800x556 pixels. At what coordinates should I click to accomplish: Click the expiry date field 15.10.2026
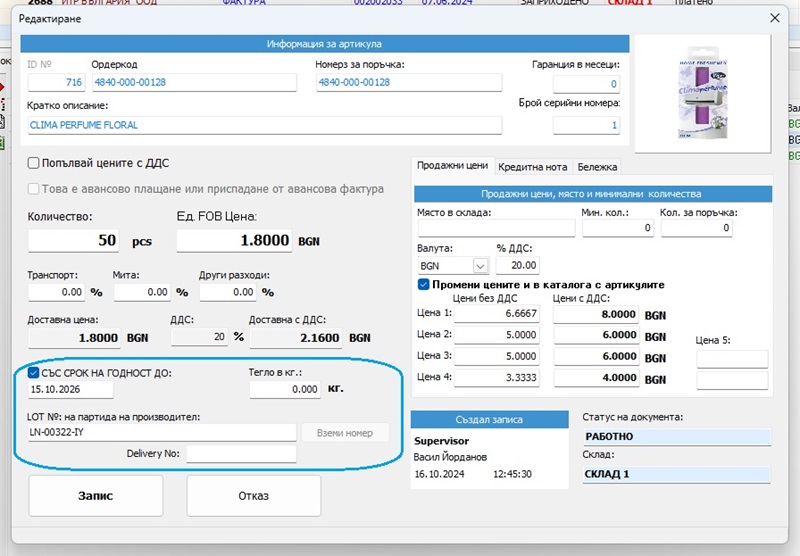(70, 389)
